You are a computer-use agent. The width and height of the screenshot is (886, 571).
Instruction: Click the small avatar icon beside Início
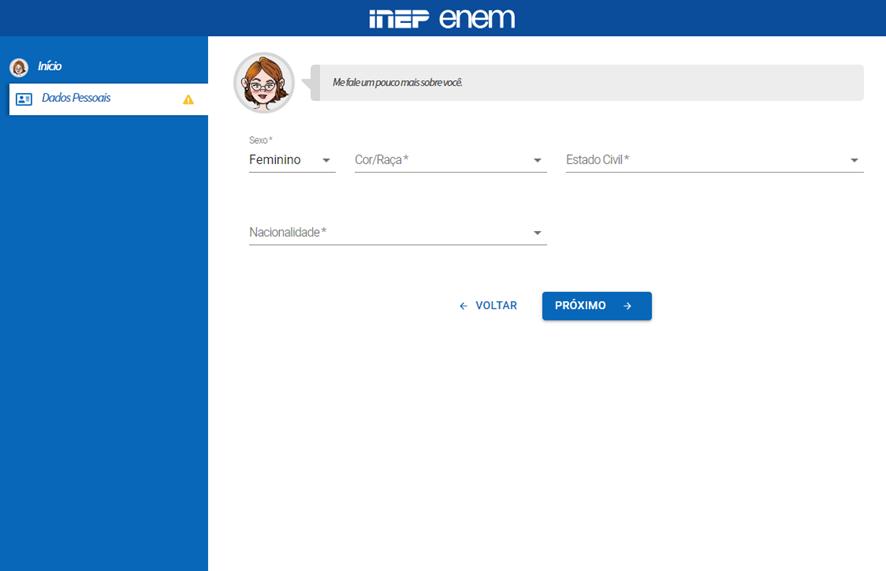click(19, 67)
